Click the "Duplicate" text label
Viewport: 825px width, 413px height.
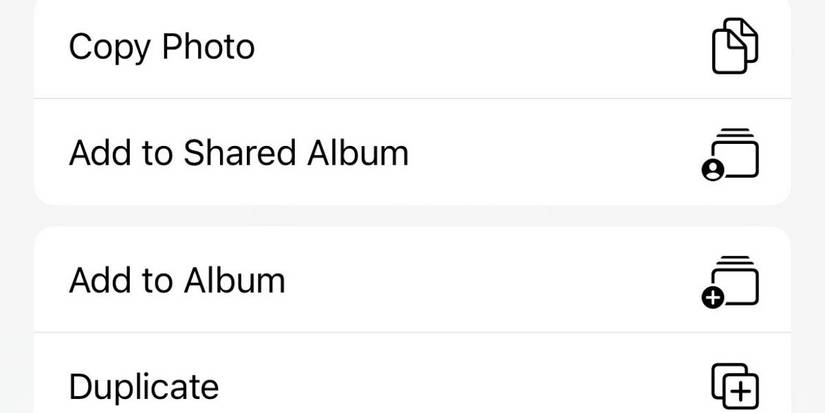143,386
